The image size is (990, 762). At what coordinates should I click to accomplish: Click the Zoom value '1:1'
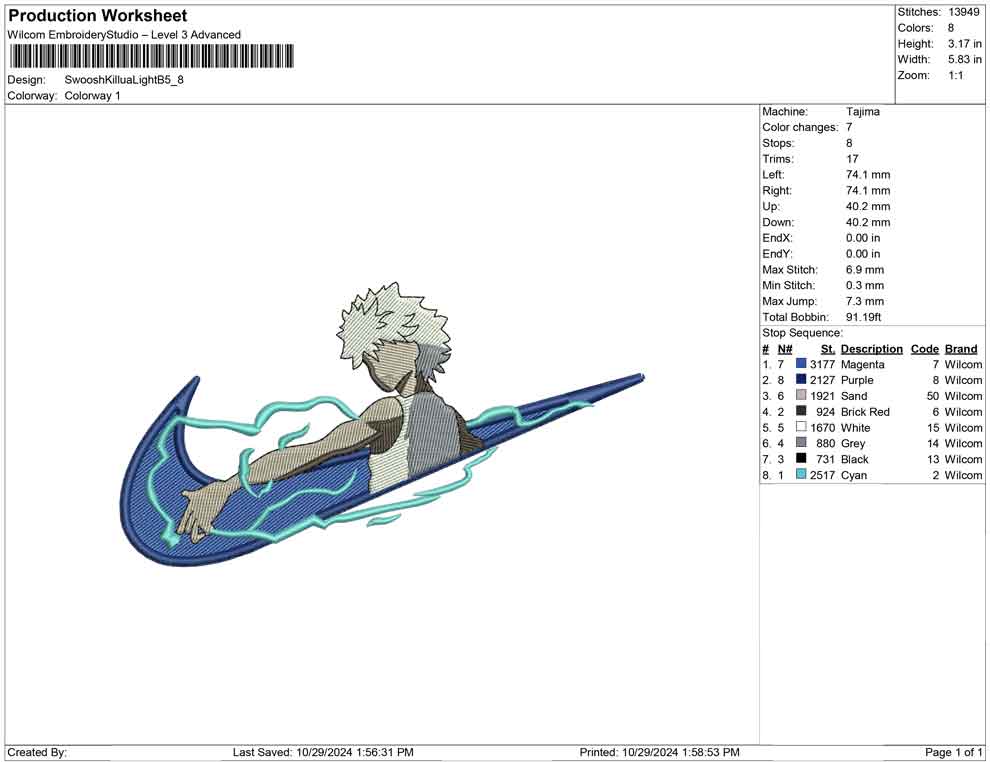coord(956,75)
